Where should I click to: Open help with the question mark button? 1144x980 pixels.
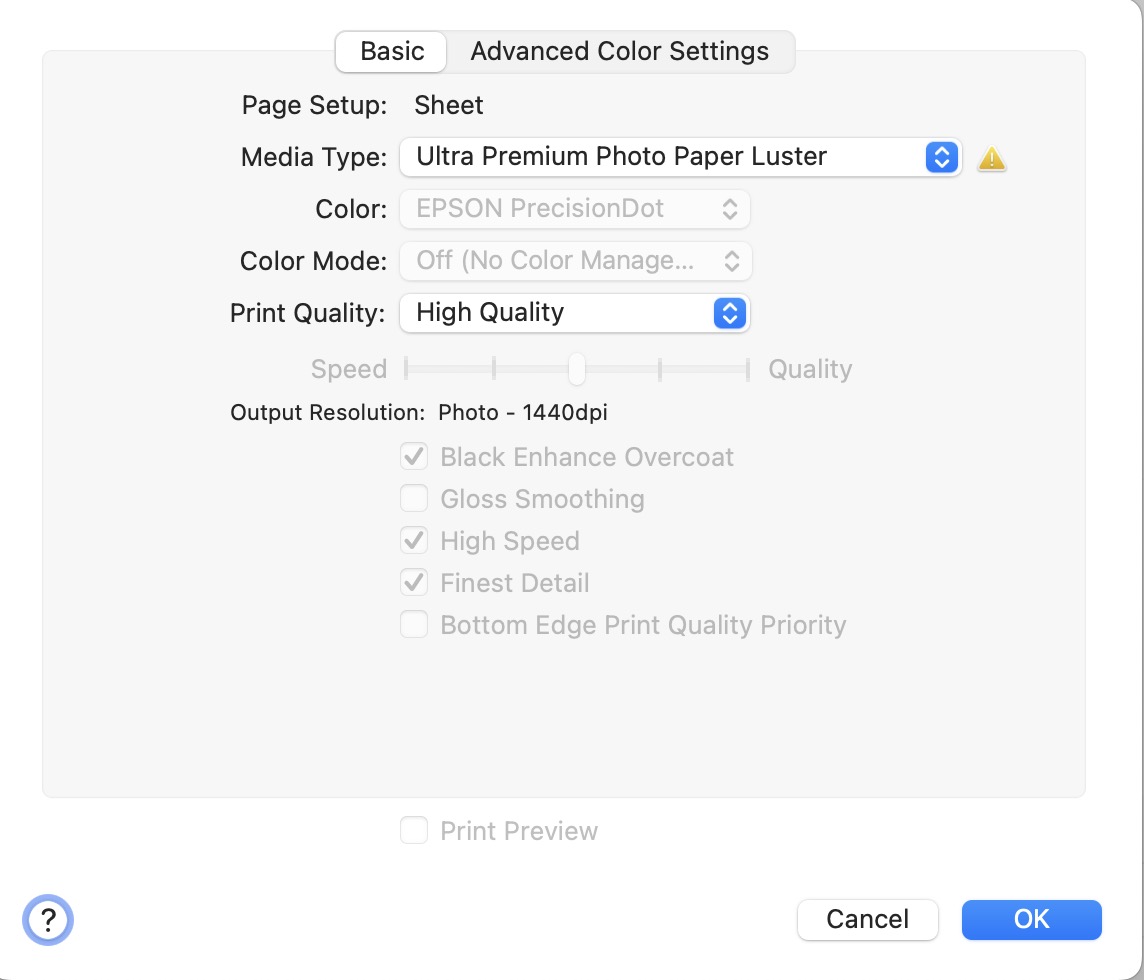(x=48, y=918)
